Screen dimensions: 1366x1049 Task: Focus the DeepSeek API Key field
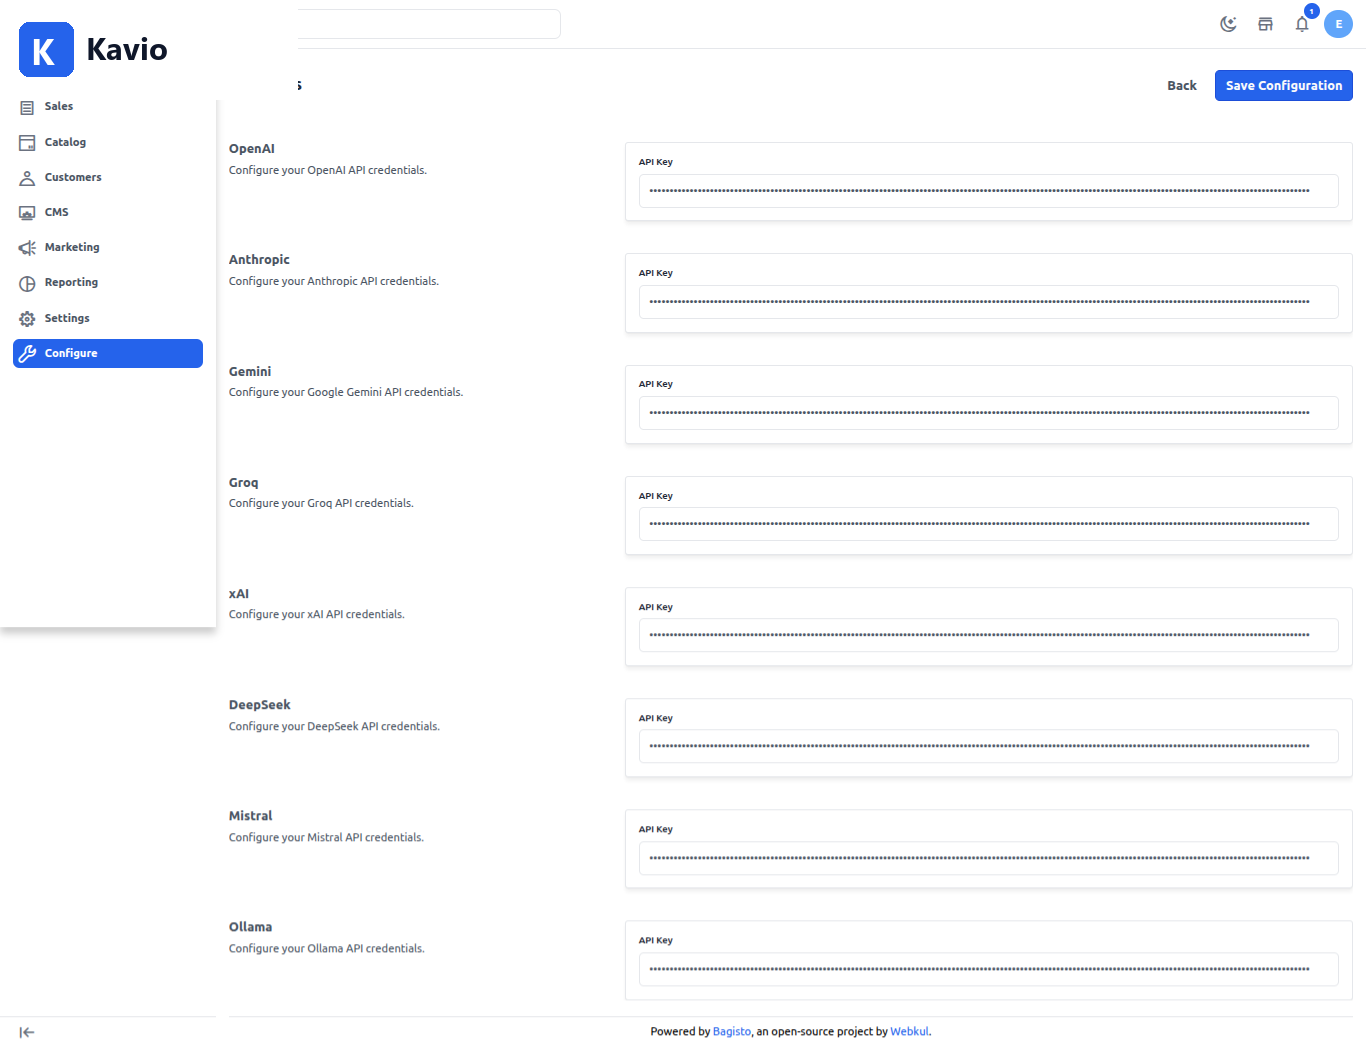point(988,746)
